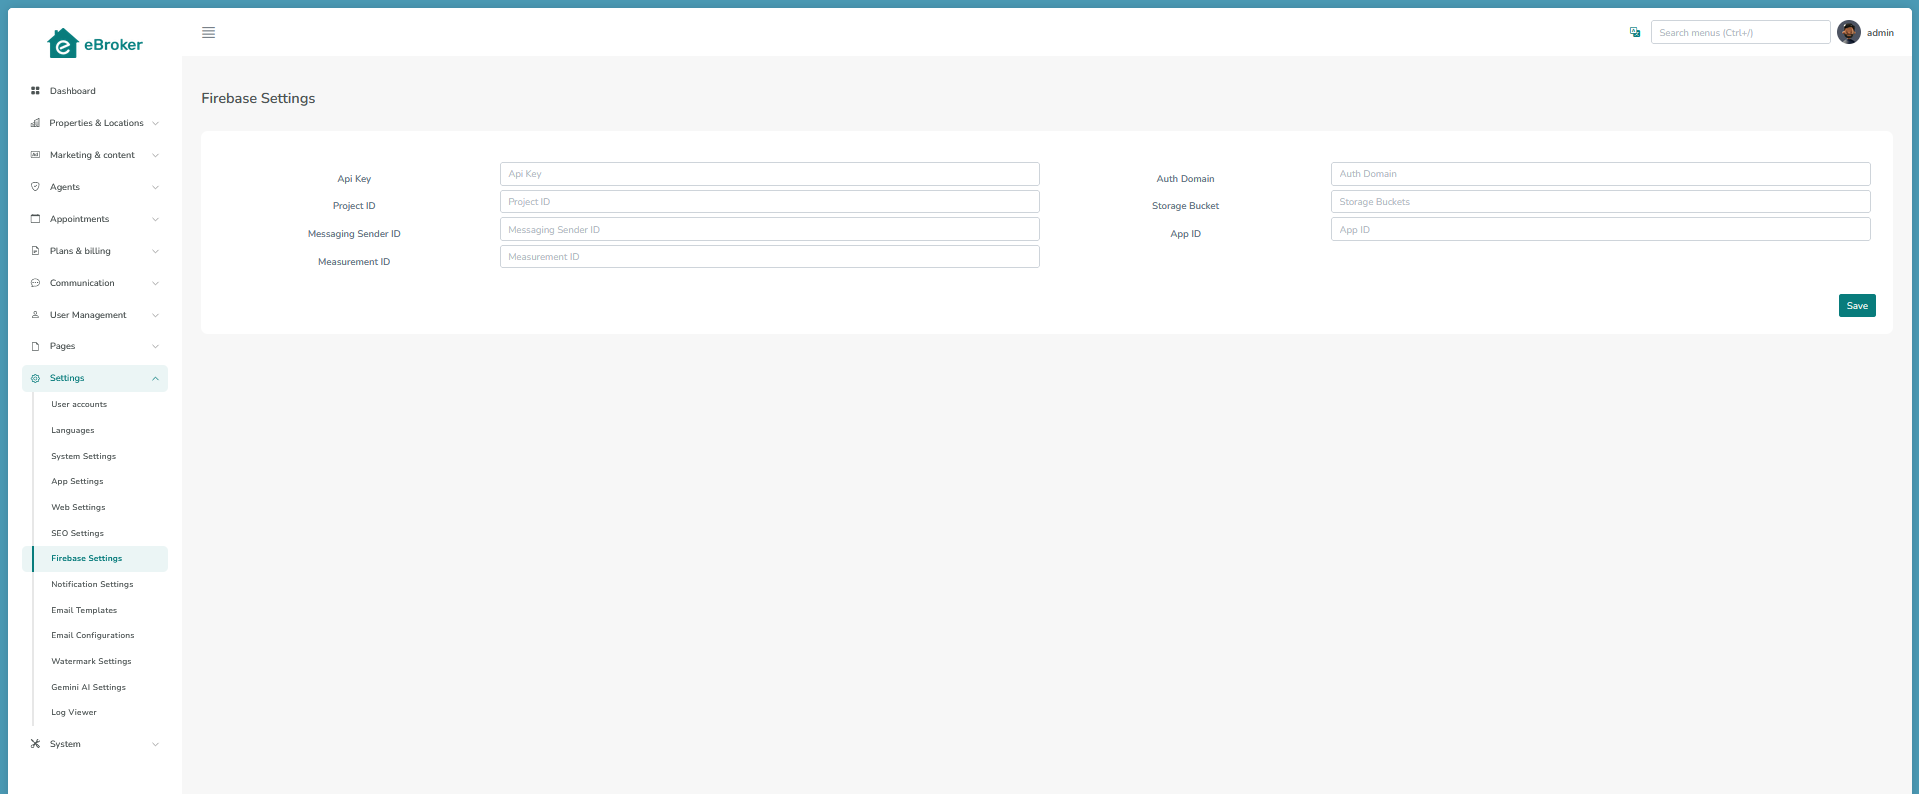Expand the Communication menu chevron

(155, 283)
